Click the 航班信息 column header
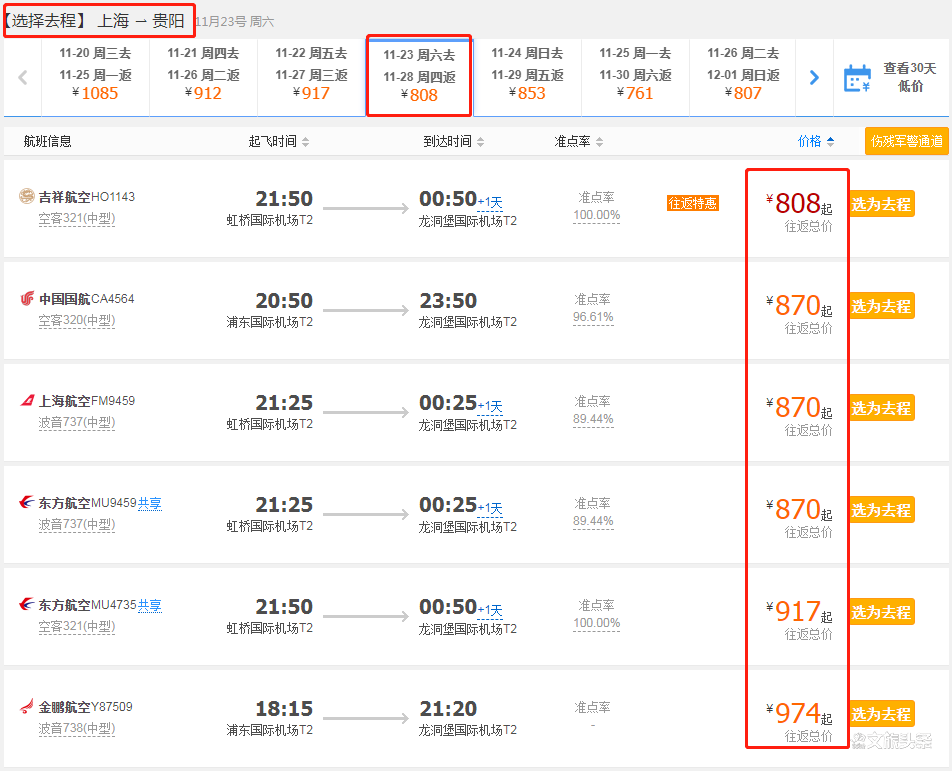Image resolution: width=952 pixels, height=771 pixels. 47,141
